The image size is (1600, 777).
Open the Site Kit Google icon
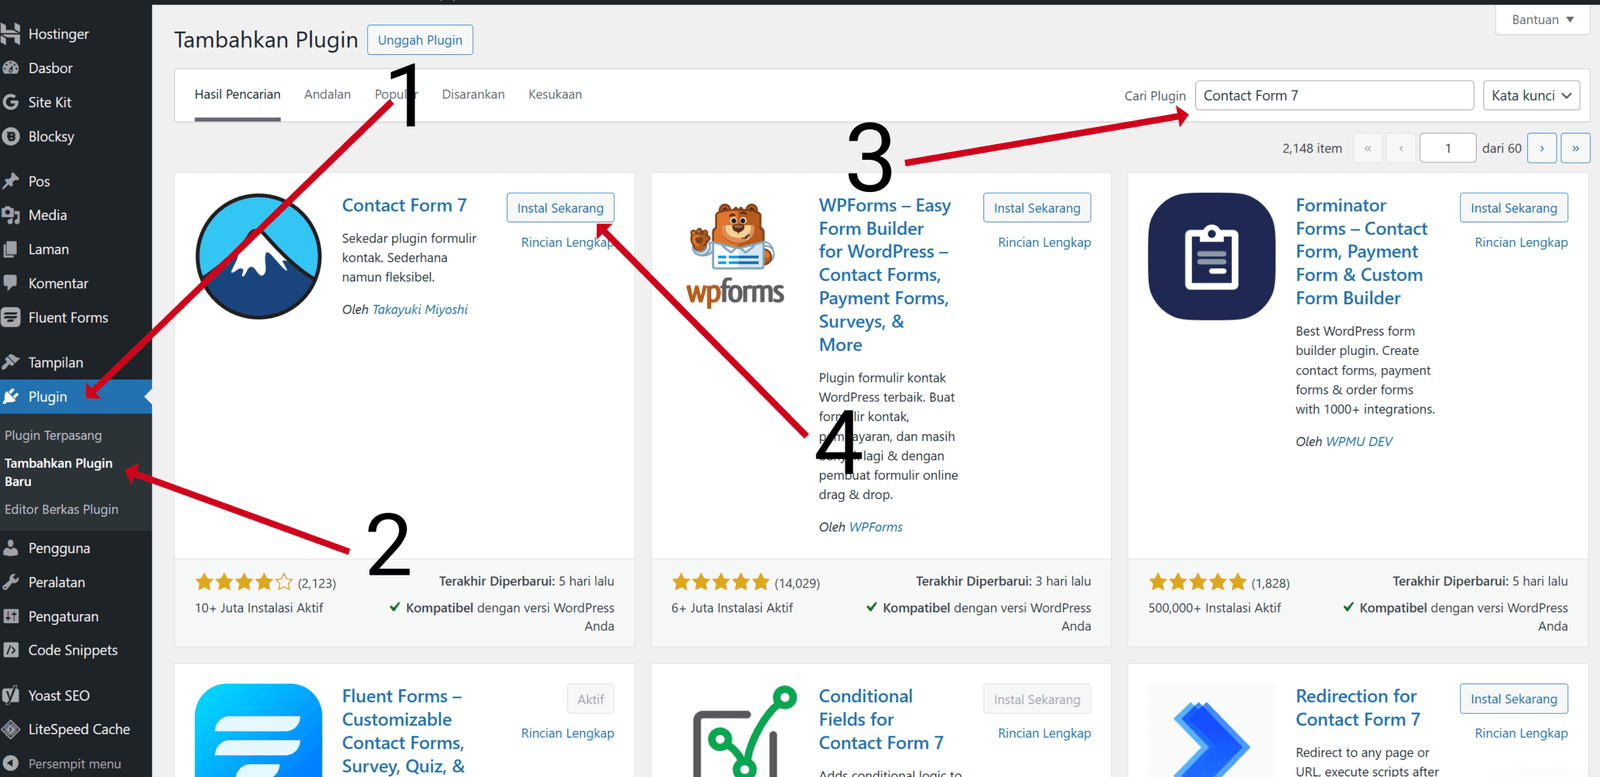(11, 102)
